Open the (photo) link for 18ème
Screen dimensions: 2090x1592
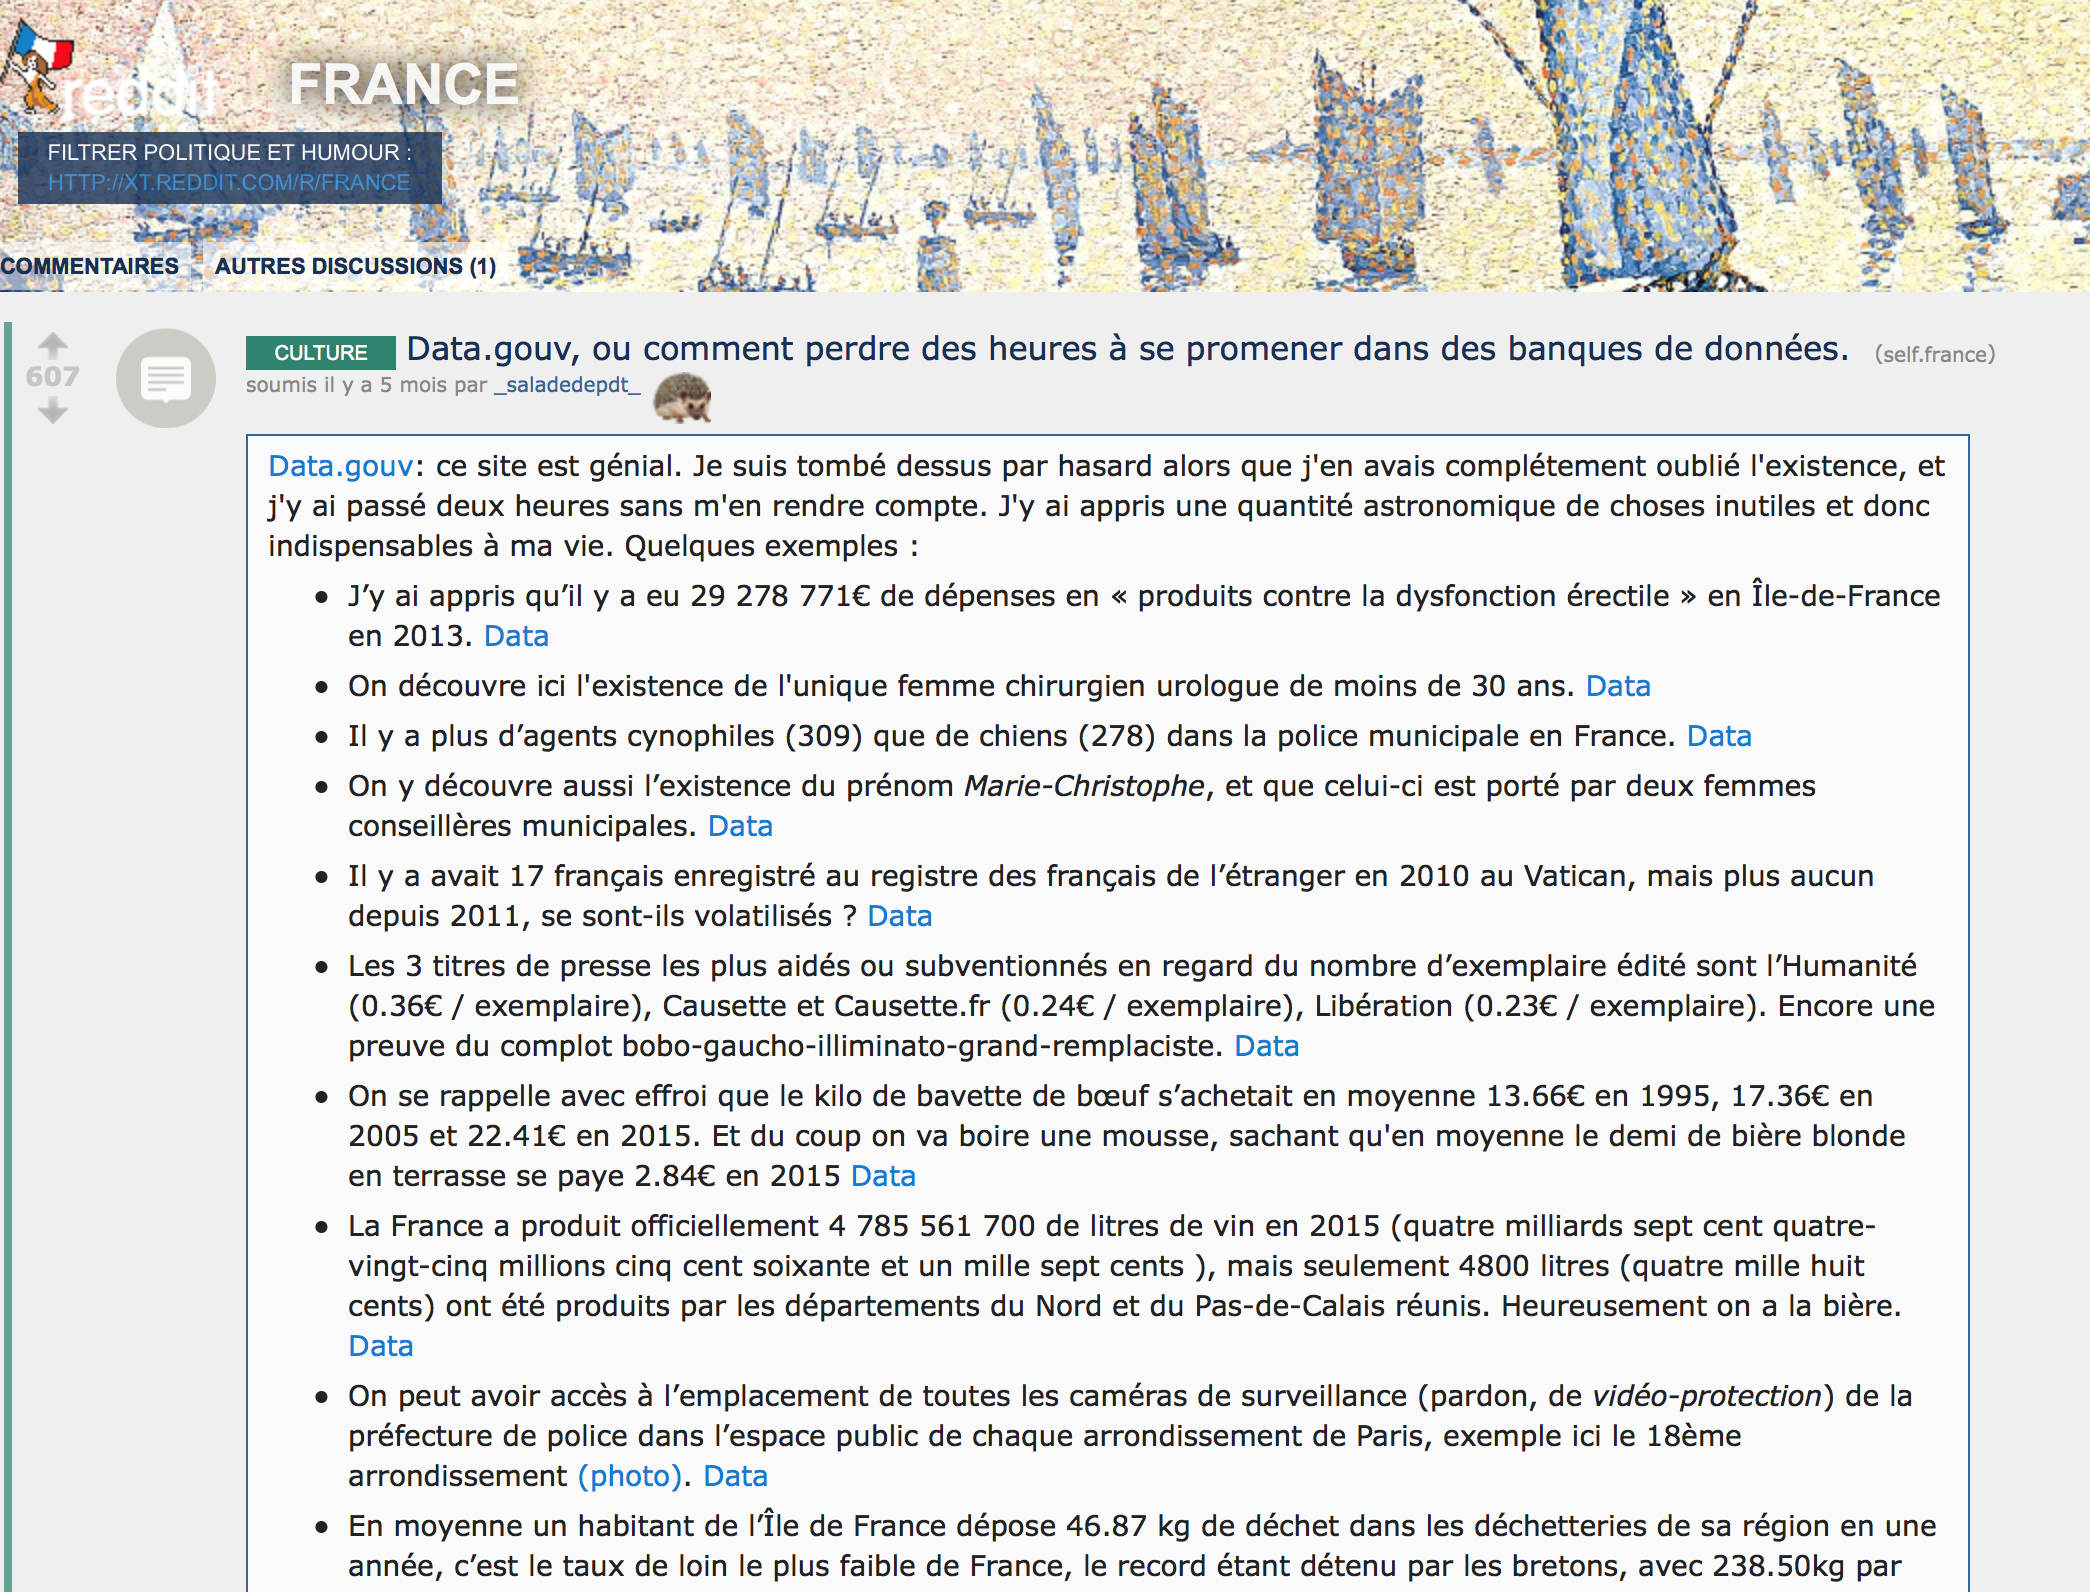point(630,1476)
